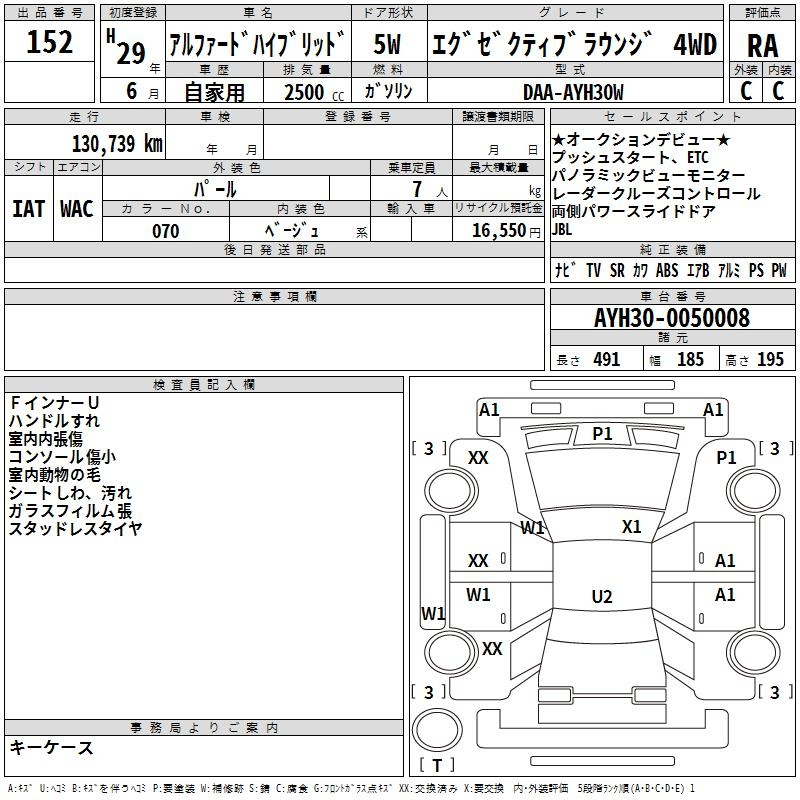Select the 注意事項欄 header
The width and height of the screenshot is (800, 800).
[x=275, y=296]
